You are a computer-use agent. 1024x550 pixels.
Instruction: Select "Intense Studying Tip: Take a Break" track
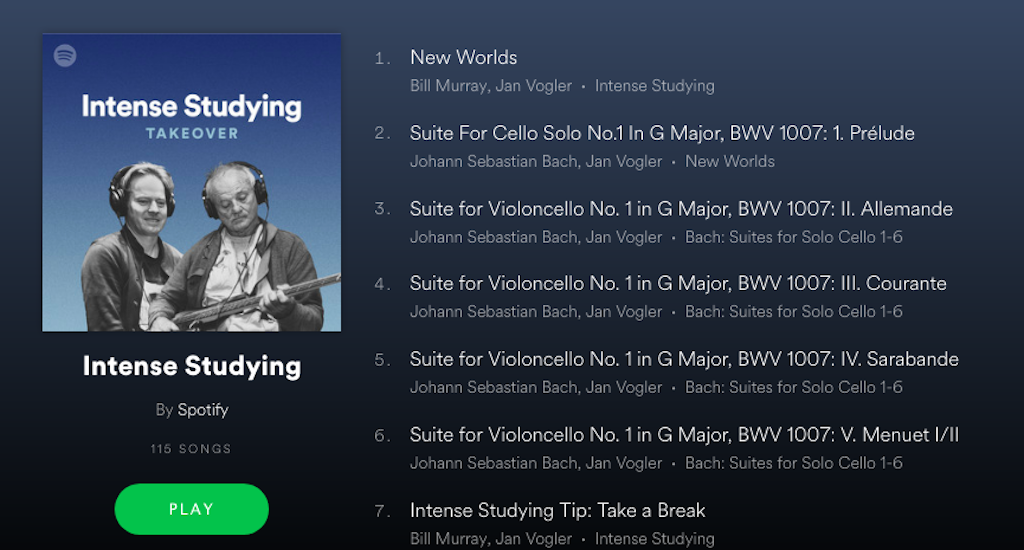557,511
